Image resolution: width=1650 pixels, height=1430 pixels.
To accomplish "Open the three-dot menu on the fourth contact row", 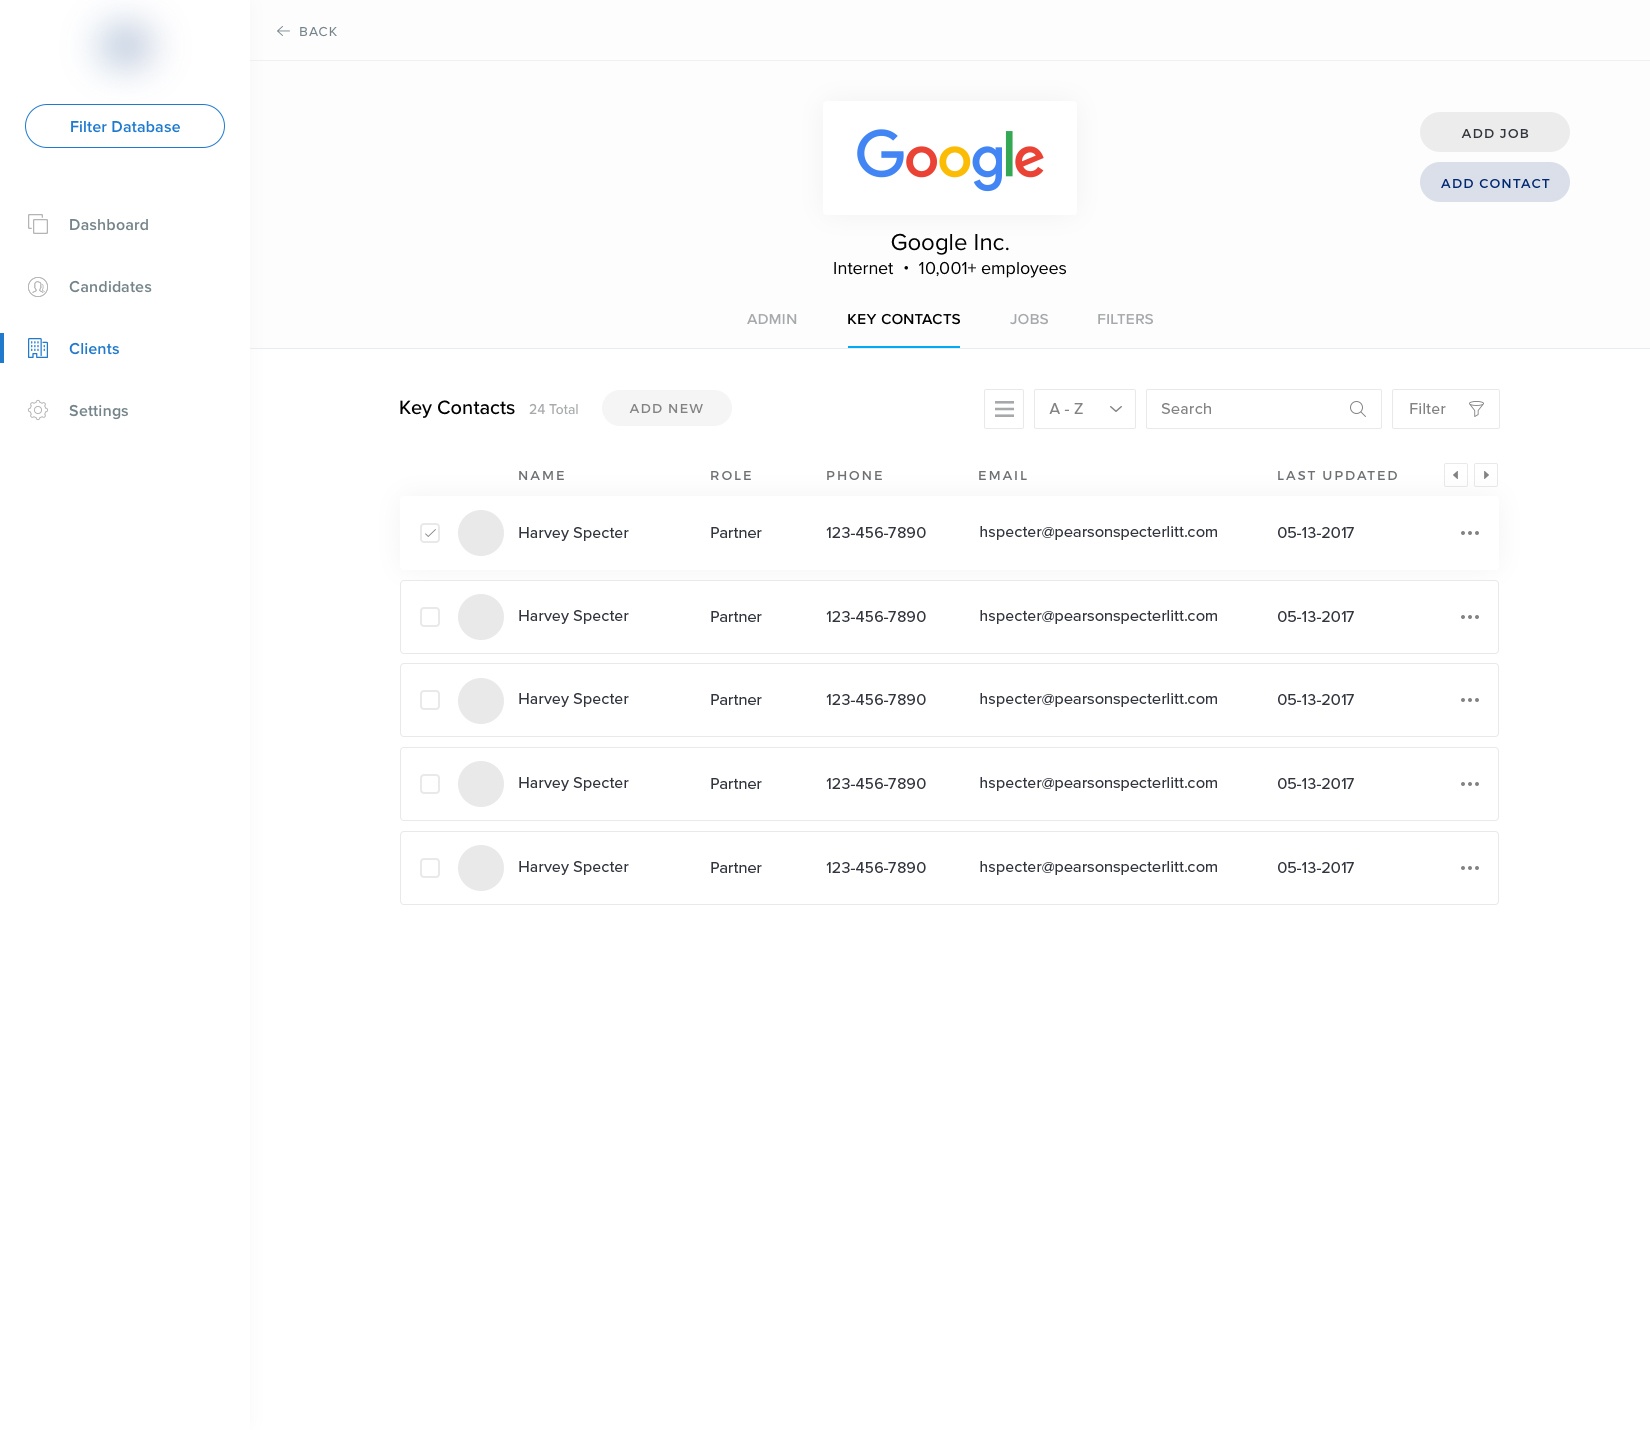I will tap(1470, 784).
